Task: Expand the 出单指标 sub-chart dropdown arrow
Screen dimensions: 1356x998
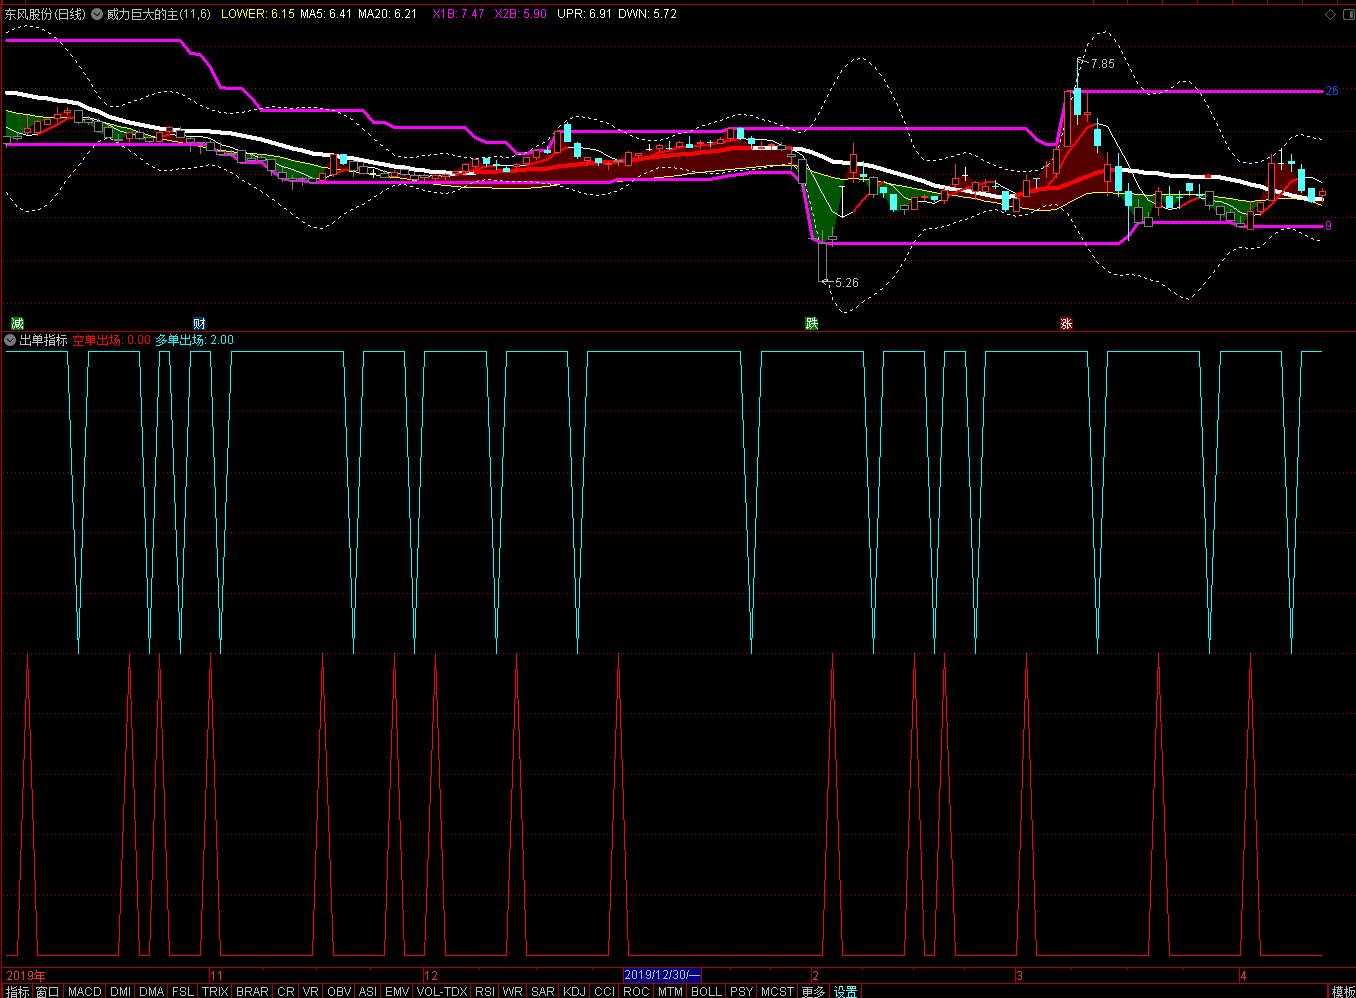Action: click(x=11, y=340)
